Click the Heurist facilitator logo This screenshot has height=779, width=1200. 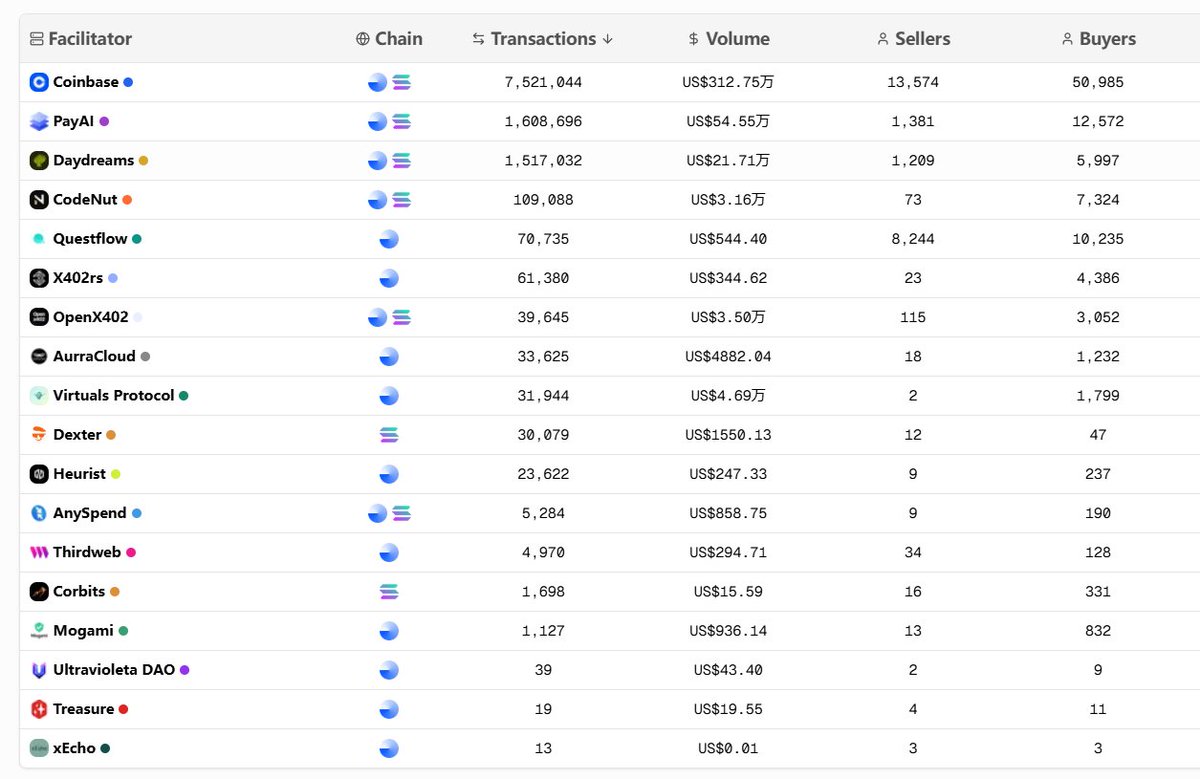click(39, 474)
